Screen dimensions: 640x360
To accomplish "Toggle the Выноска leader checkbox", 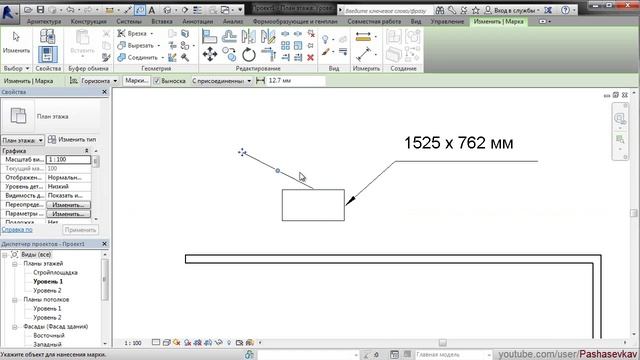I will pos(156,81).
